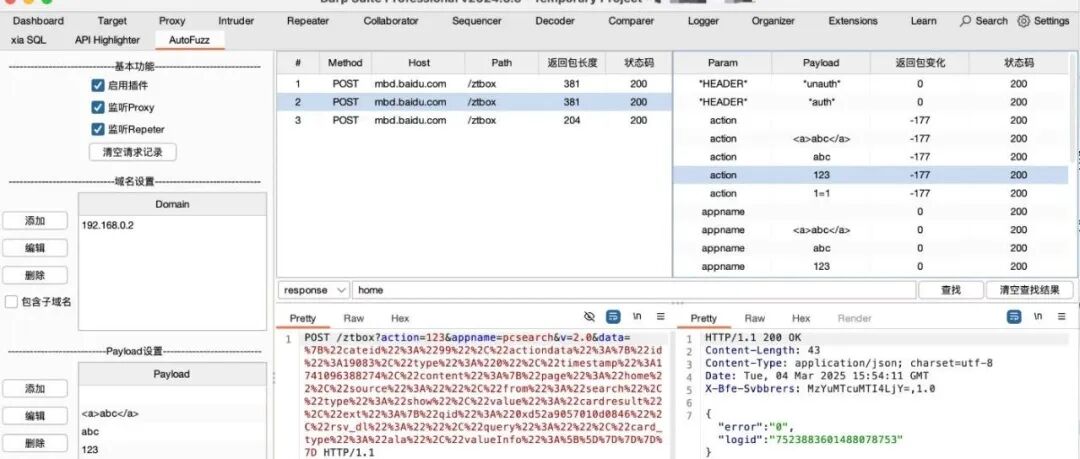Select the appname row with abc payload
The image size is (1080, 459).
pyautogui.click(x=871, y=248)
